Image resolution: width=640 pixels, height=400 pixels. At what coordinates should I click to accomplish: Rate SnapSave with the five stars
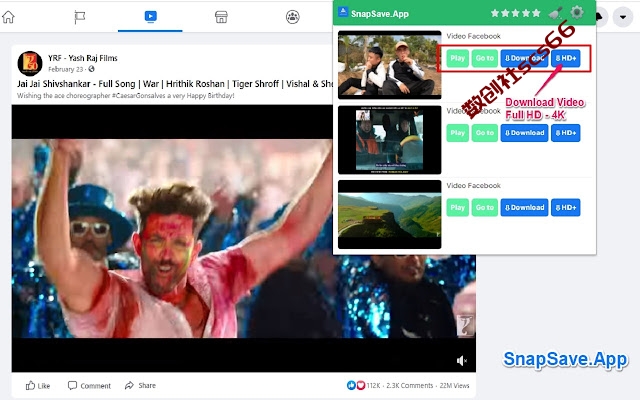tap(516, 13)
